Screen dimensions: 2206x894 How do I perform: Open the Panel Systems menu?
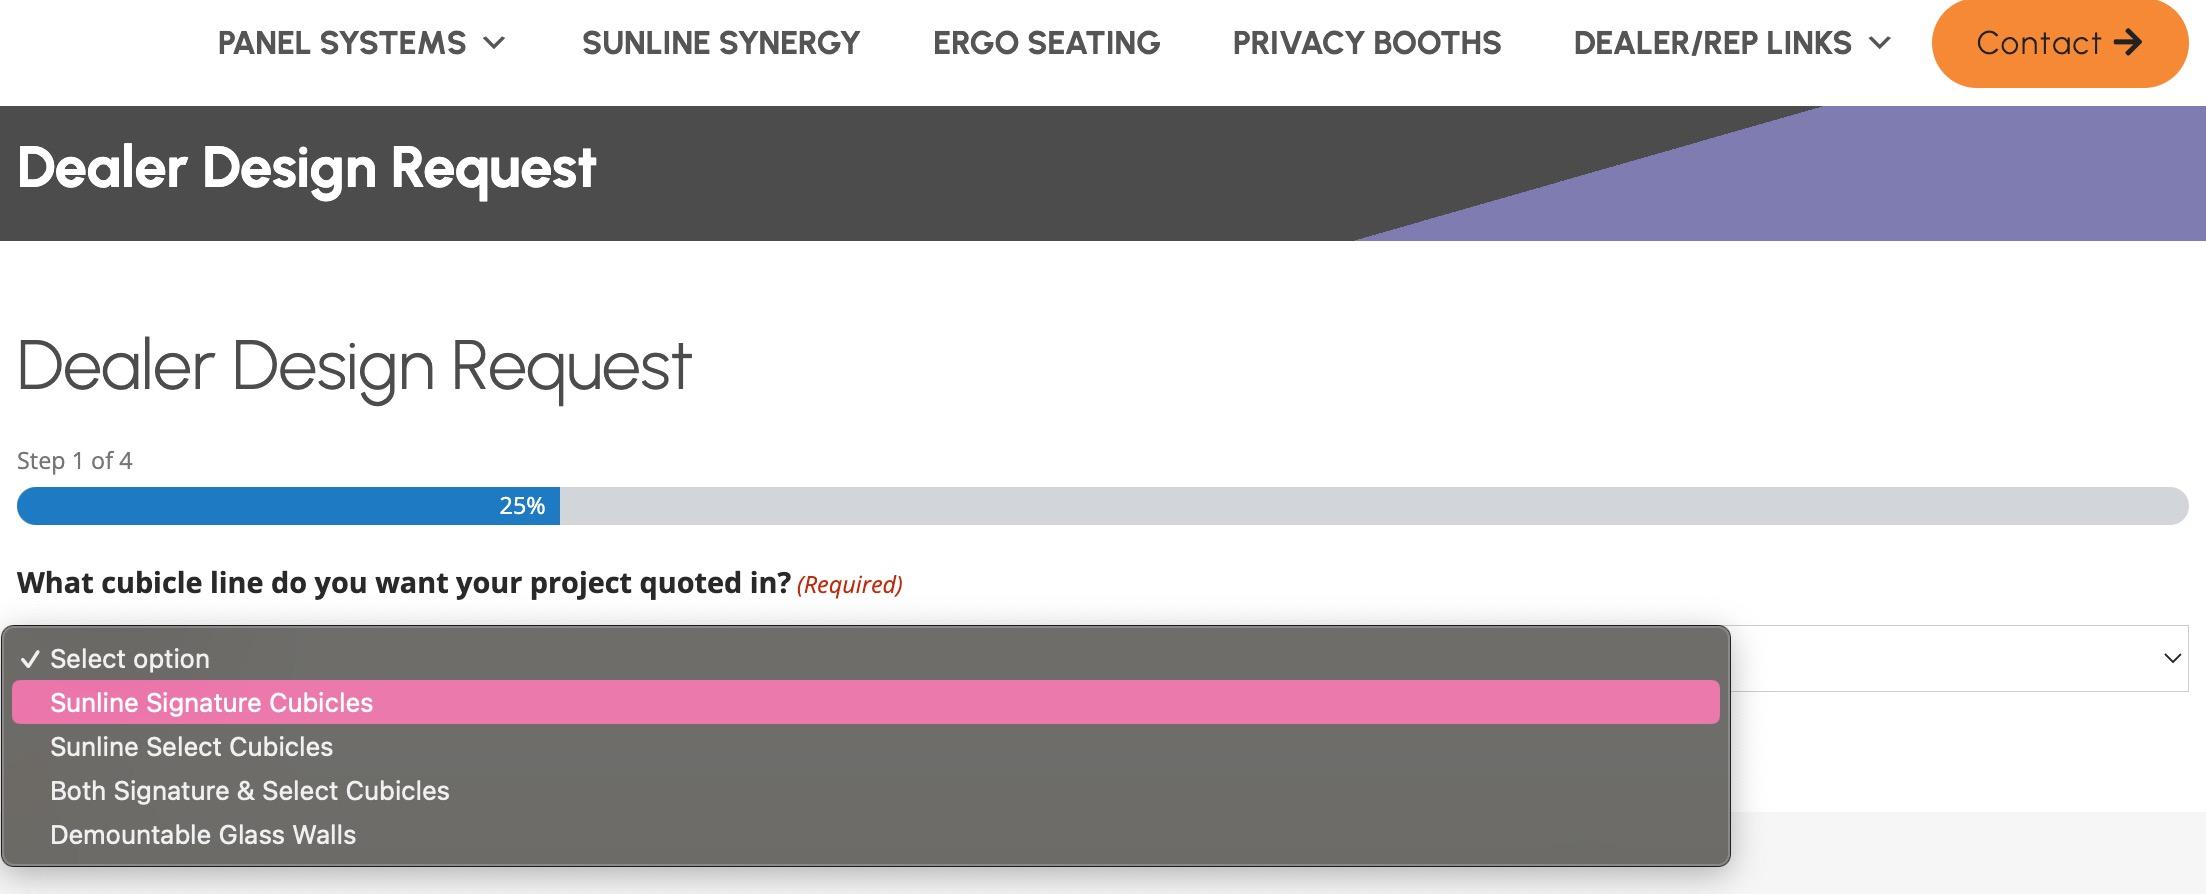pyautogui.click(x=342, y=43)
